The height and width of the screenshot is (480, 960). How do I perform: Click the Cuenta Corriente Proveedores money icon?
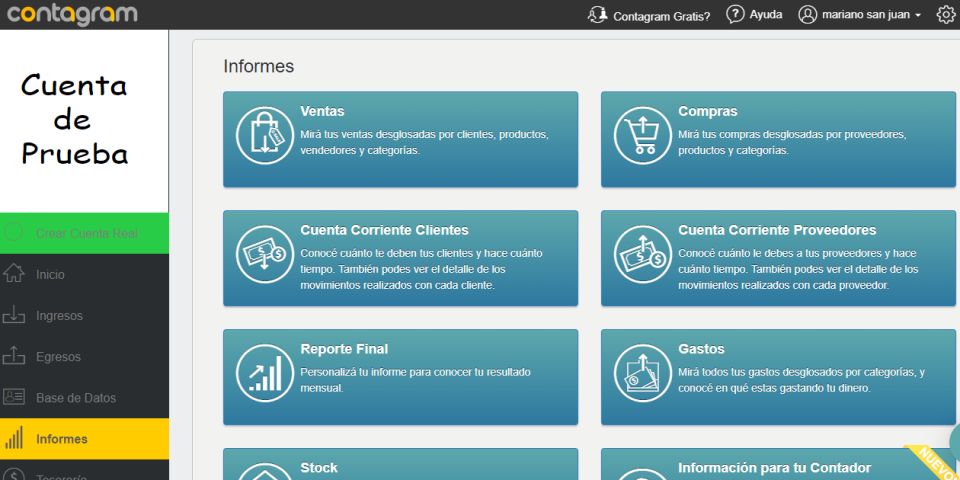tap(642, 254)
